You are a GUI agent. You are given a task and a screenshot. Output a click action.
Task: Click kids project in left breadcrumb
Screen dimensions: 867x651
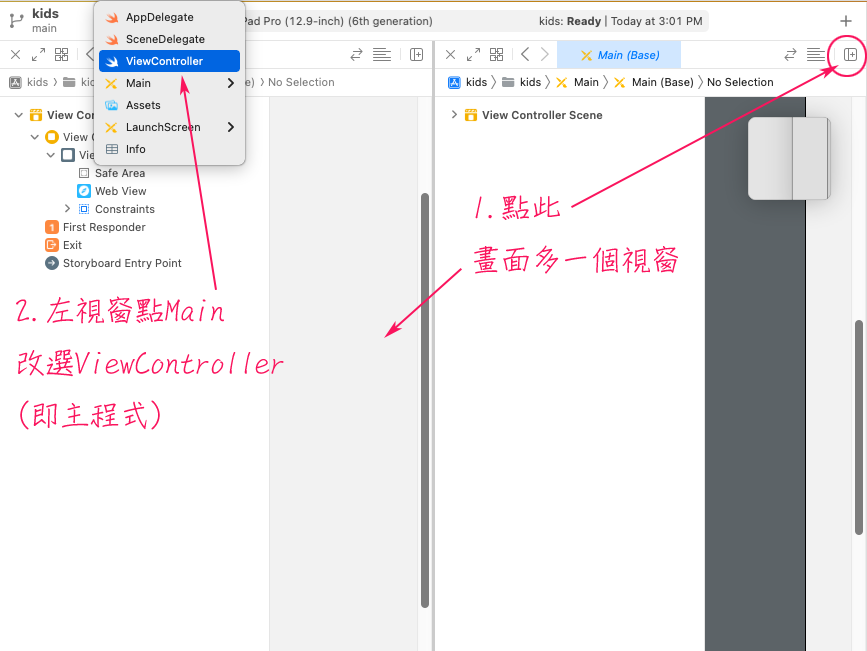coord(29,82)
